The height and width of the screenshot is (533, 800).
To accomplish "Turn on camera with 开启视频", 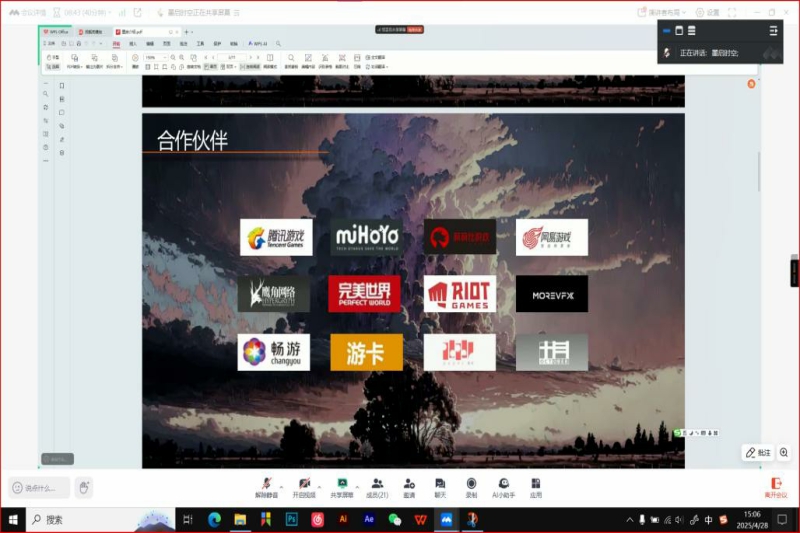I will (x=303, y=483).
